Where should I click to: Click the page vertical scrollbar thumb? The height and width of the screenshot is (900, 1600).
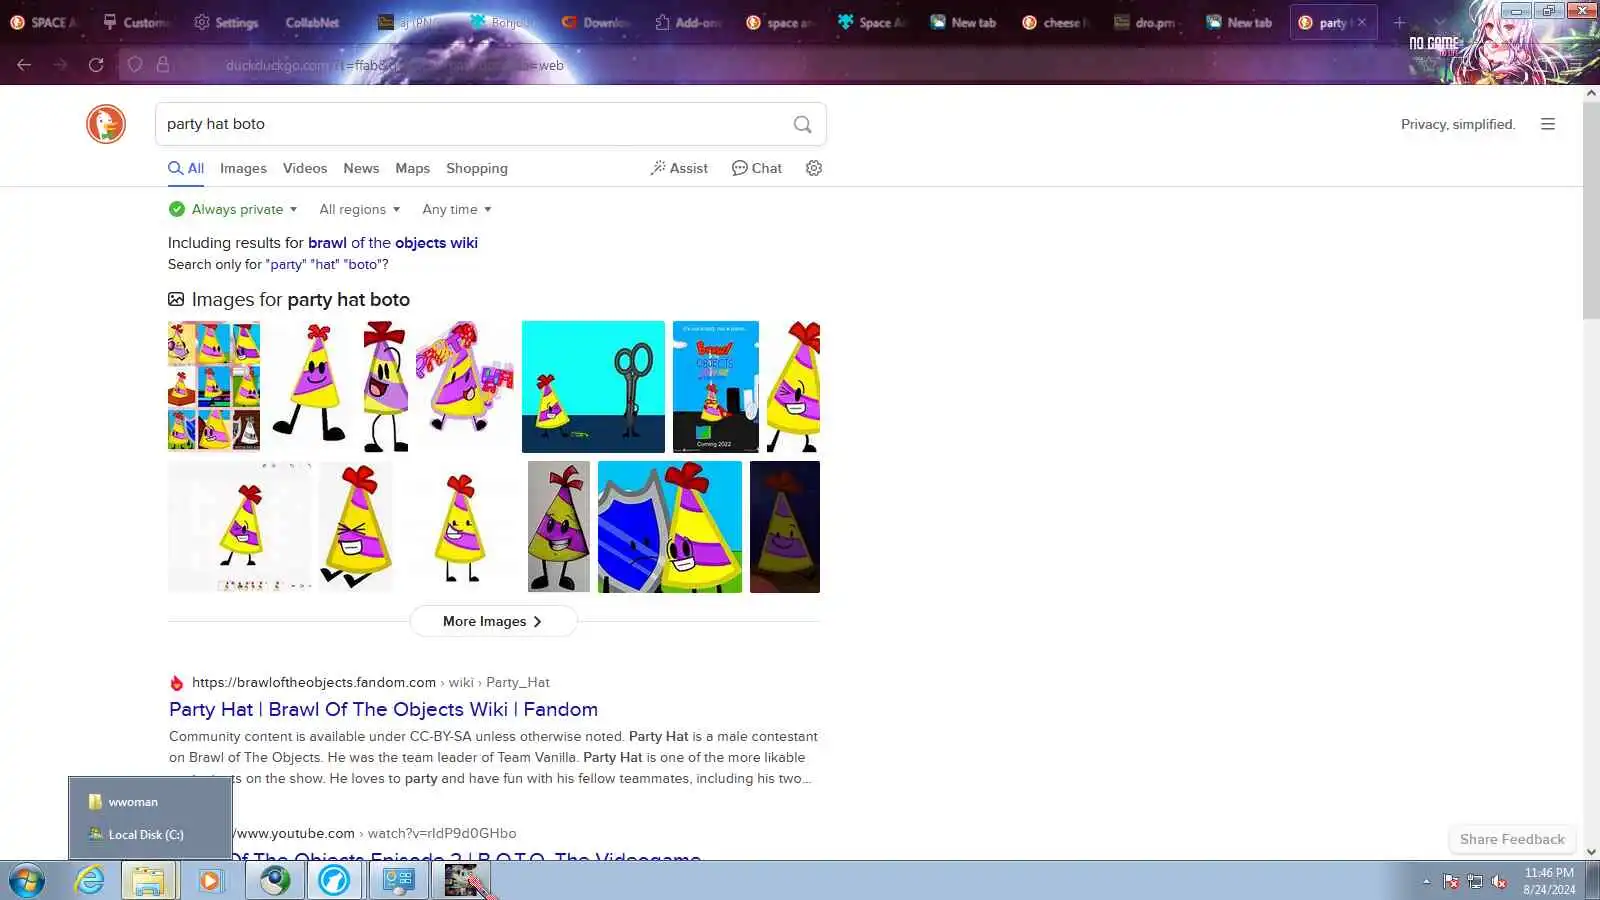click(1591, 210)
